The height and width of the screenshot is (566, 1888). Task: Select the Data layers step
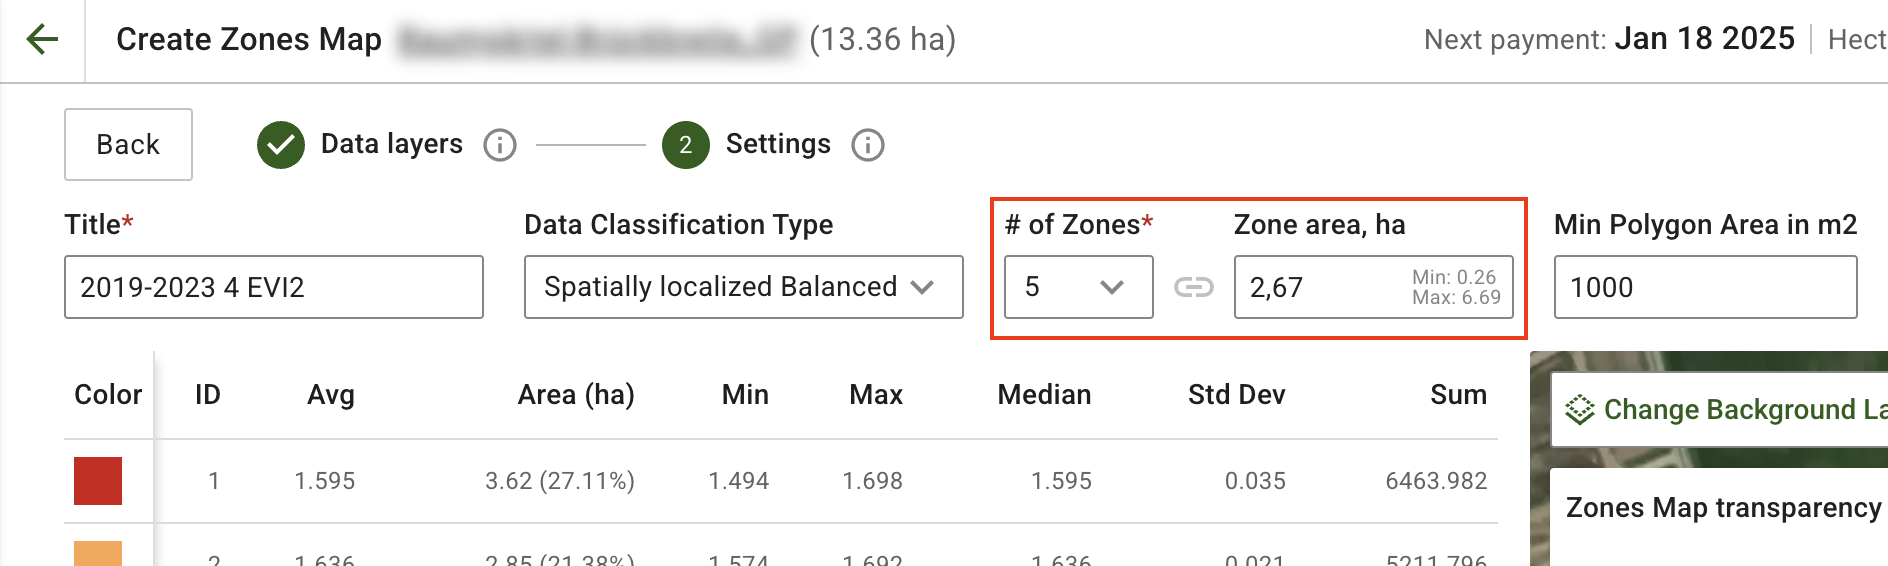391,144
